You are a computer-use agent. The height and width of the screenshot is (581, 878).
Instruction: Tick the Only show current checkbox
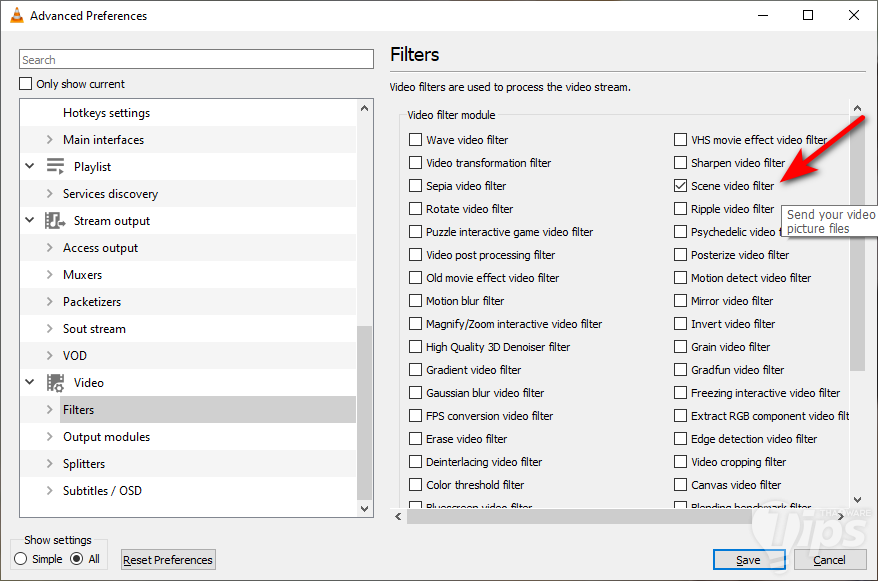click(27, 84)
